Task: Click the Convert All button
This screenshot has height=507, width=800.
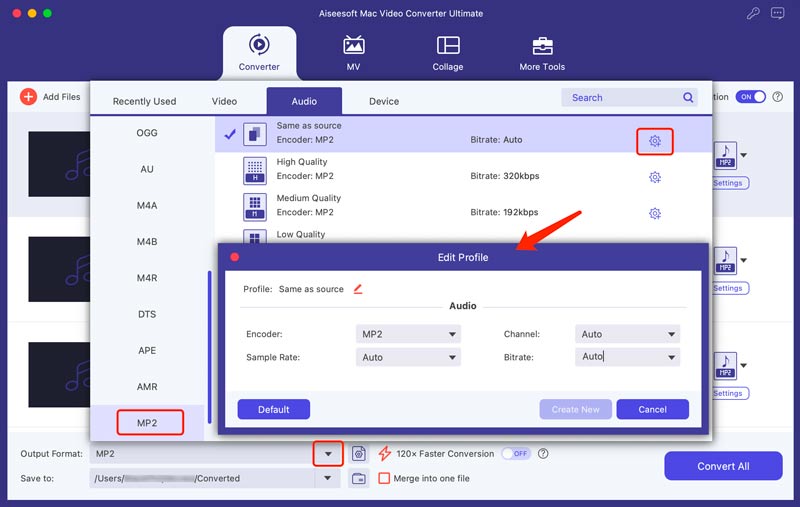Action: point(723,466)
